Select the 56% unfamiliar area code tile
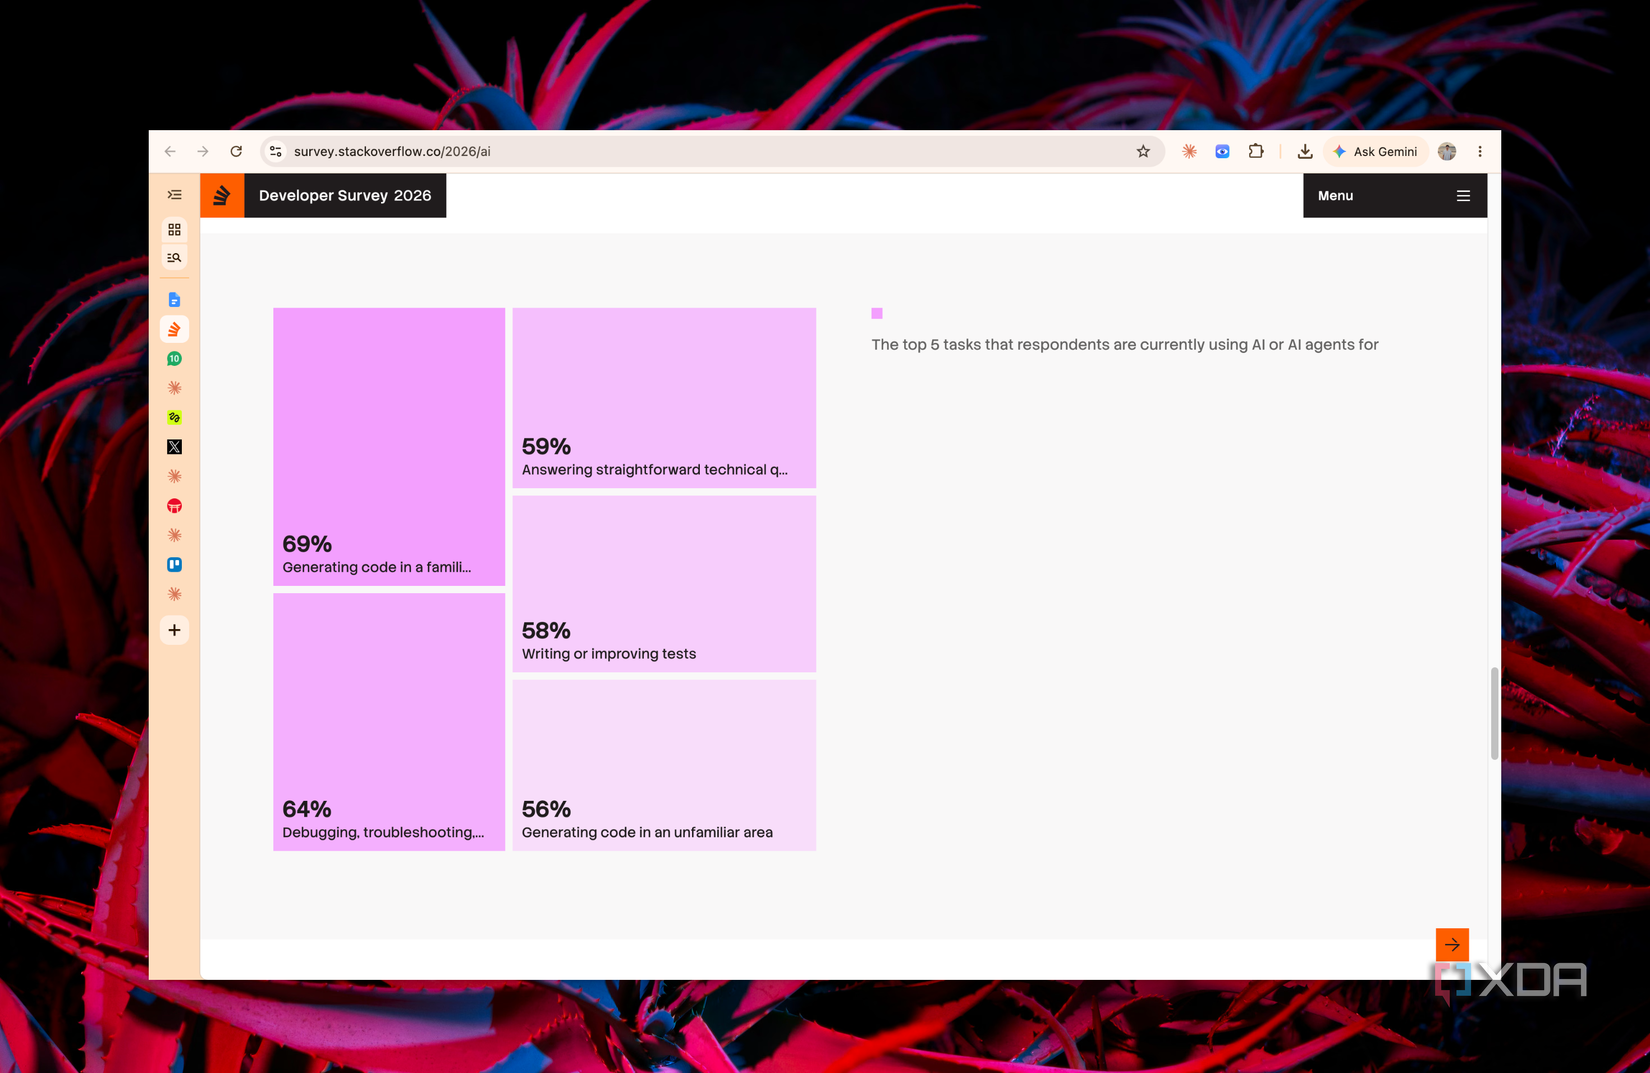This screenshot has height=1073, width=1650. 664,766
